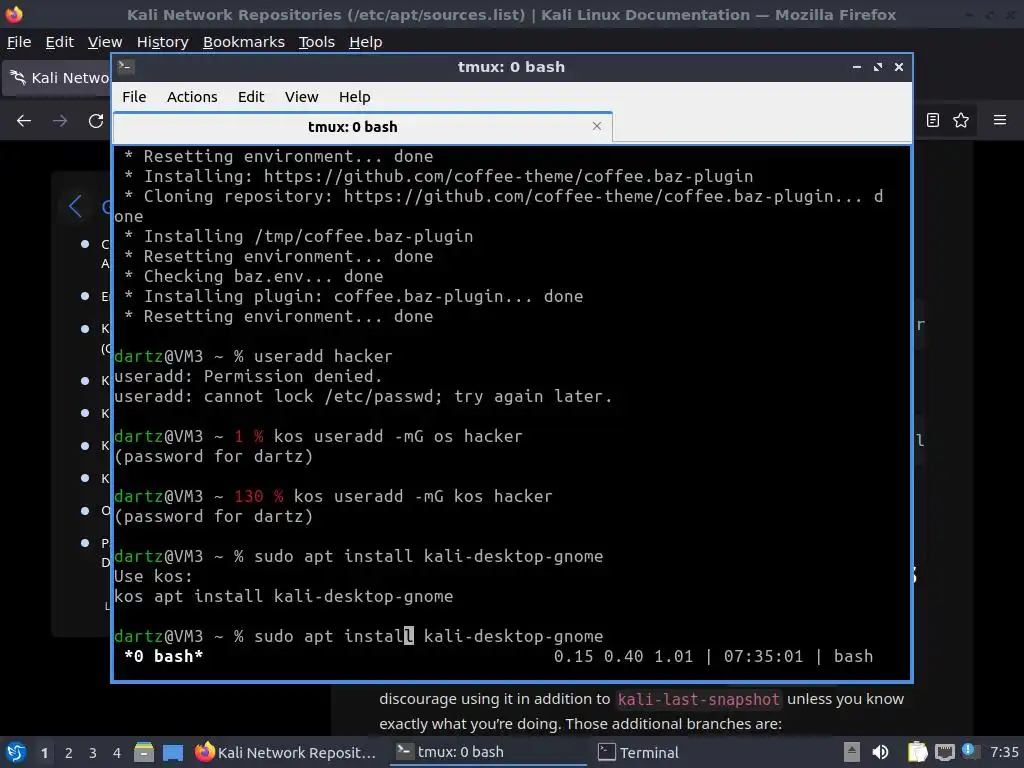Close the tmux terminal window

click(x=899, y=67)
